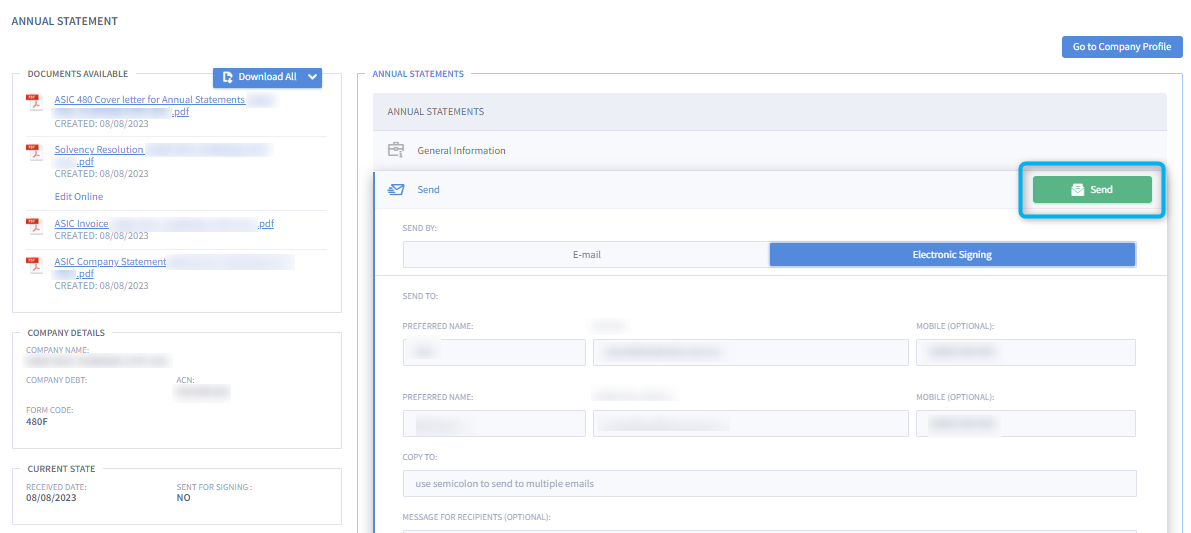This screenshot has width=1191, height=533.
Task: Click the envelope icon inside Send button
Action: tap(1077, 190)
